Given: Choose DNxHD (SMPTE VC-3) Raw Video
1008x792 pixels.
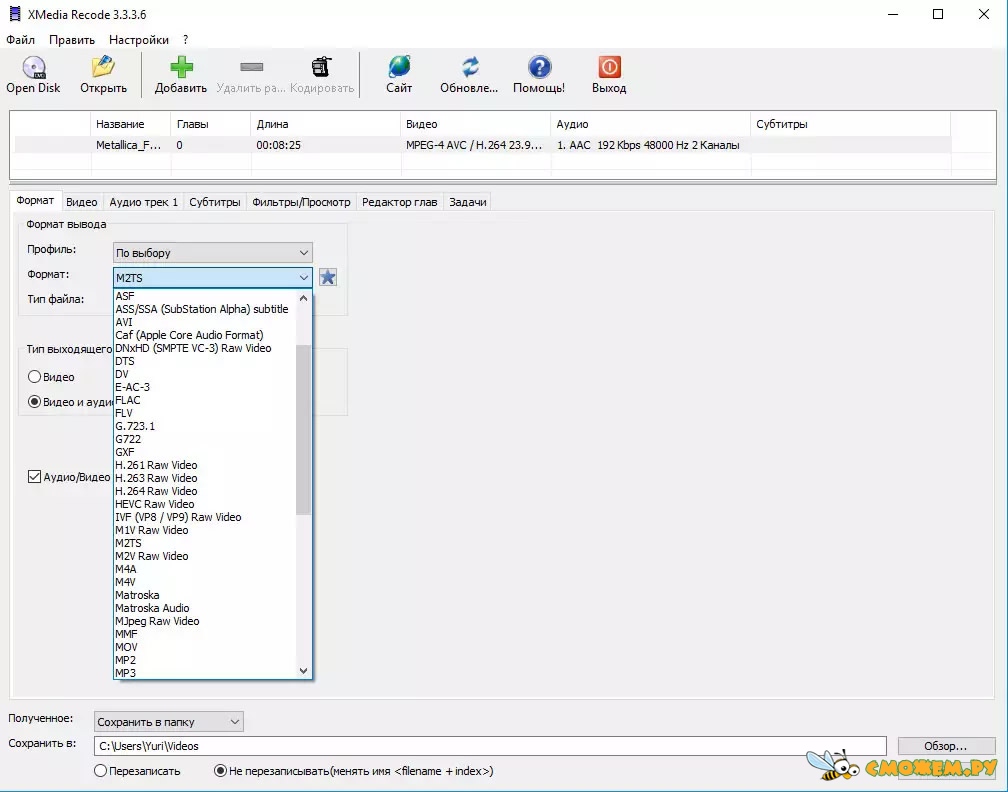Looking at the screenshot, I should pos(205,348).
